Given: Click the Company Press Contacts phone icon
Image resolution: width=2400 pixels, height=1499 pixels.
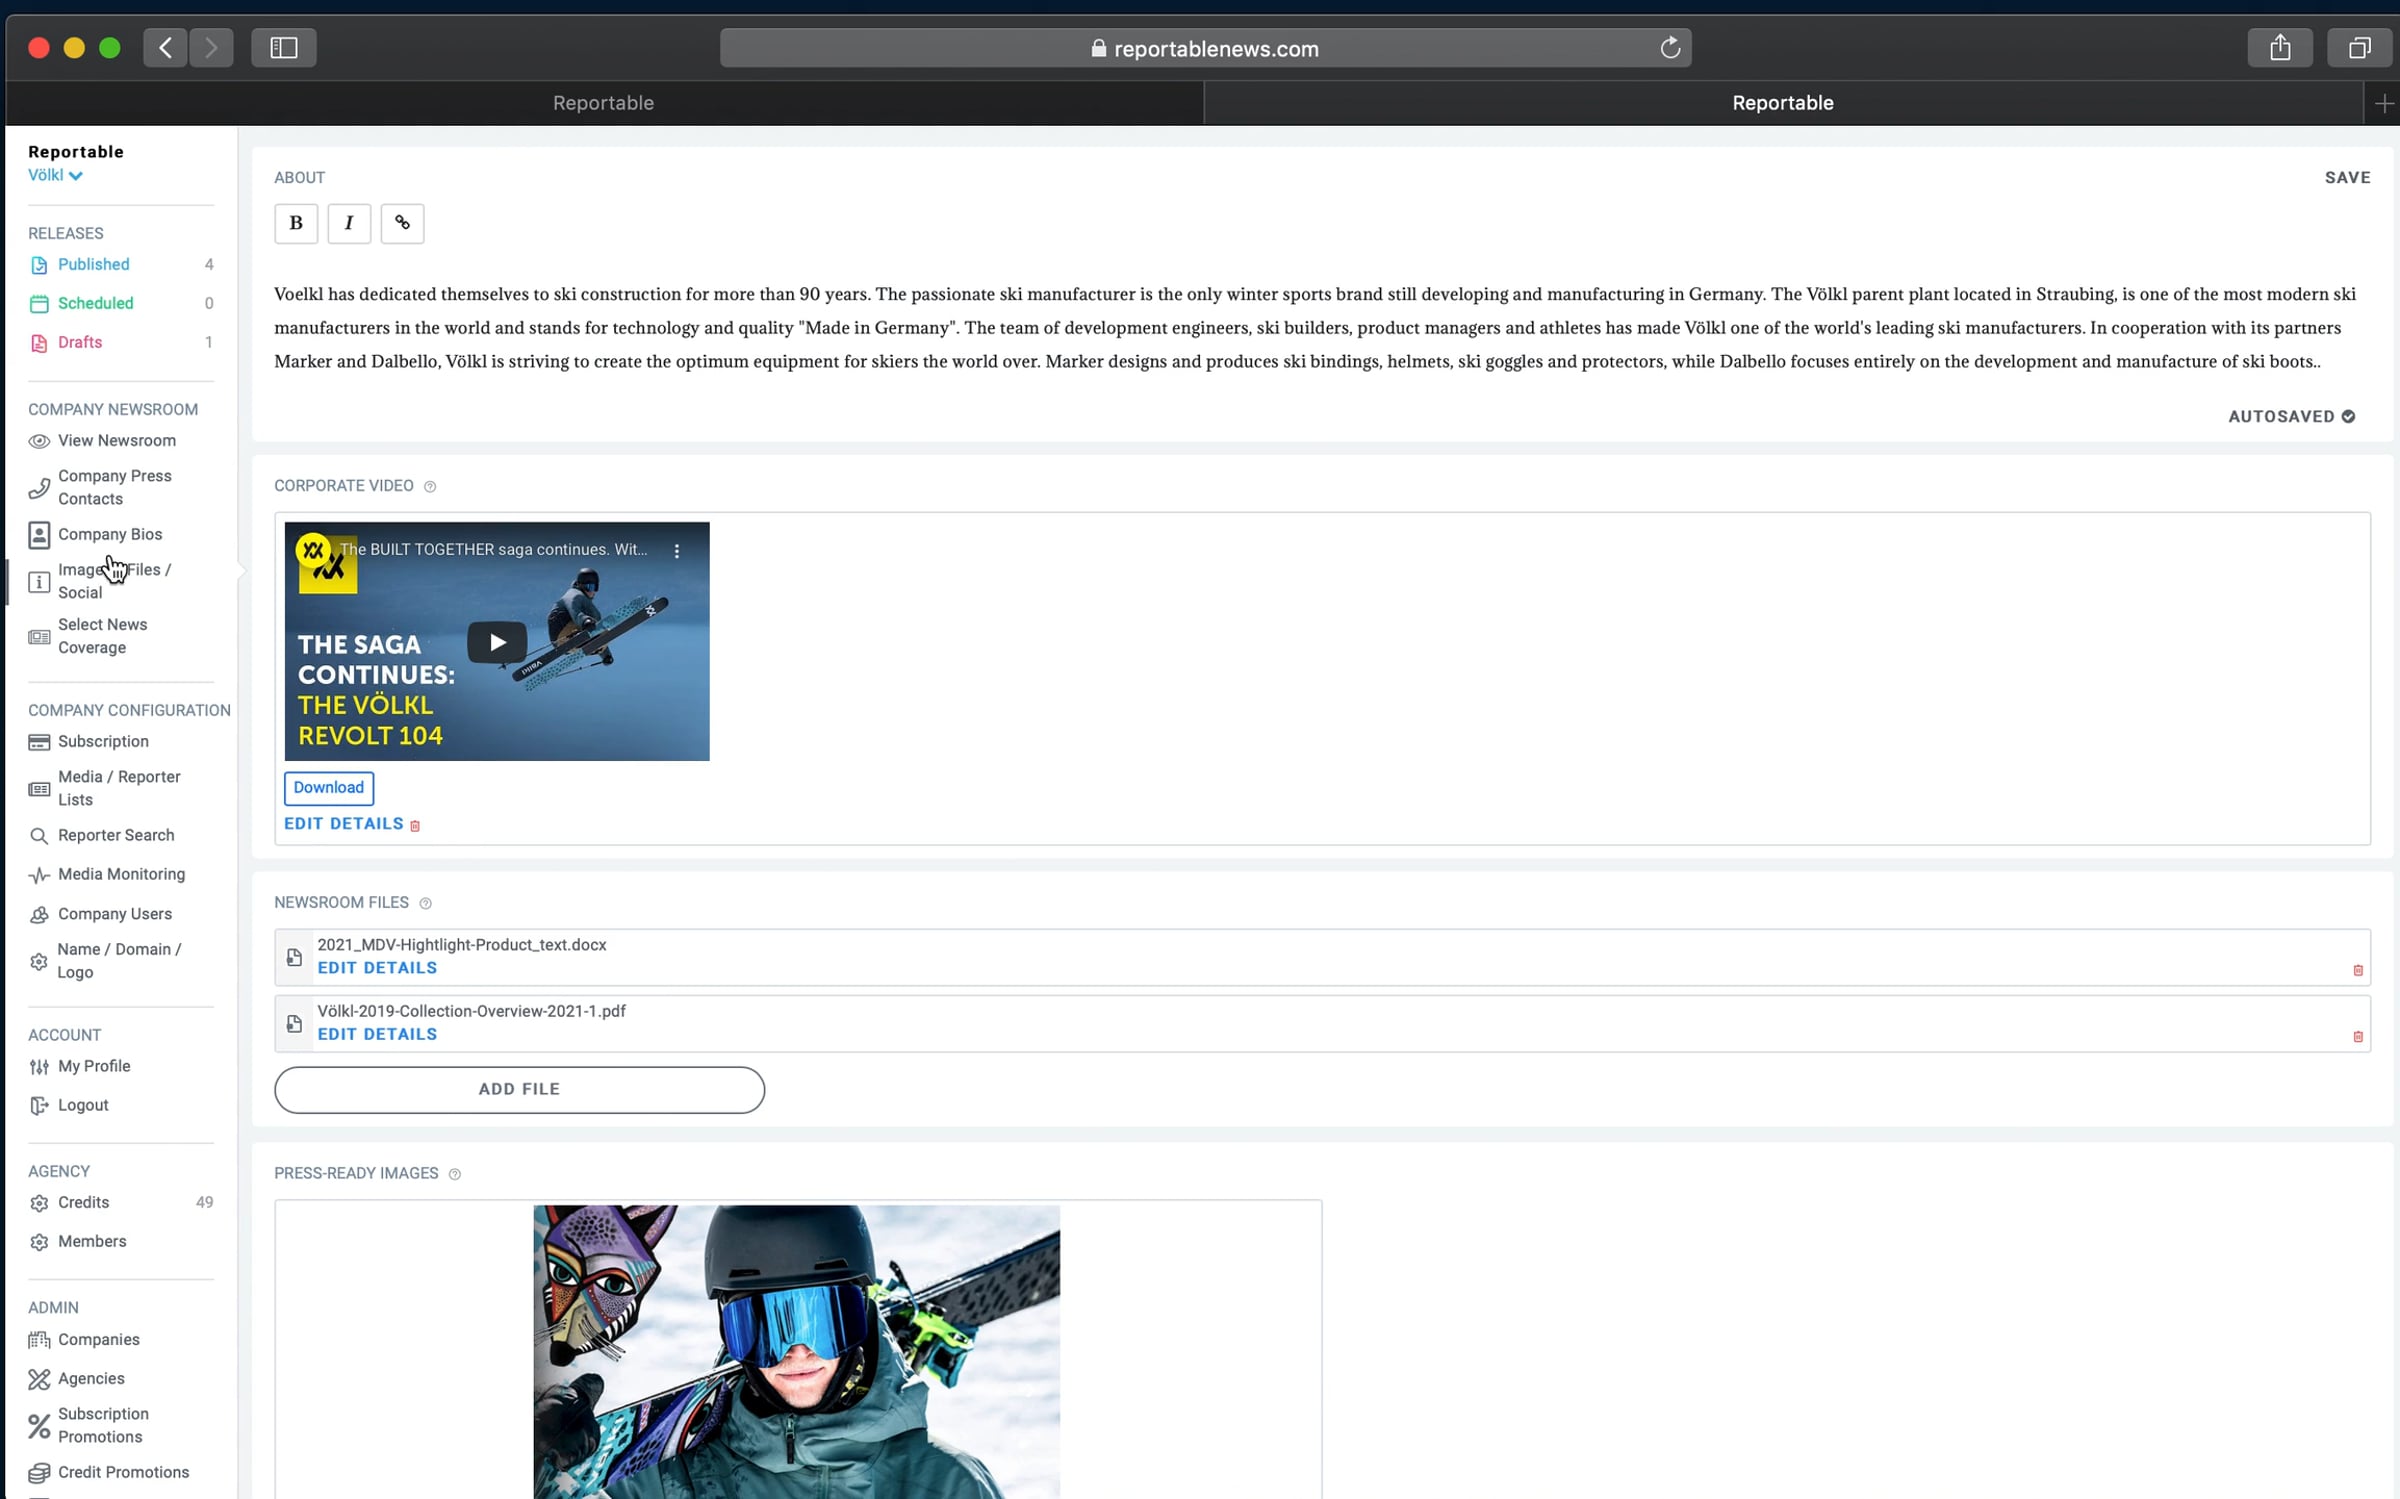Looking at the screenshot, I should (39, 488).
